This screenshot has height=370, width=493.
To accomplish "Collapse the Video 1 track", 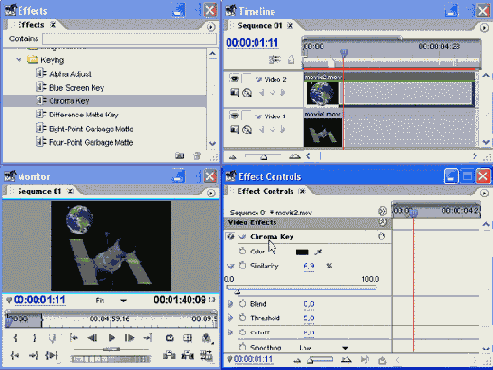I will coord(258,117).
